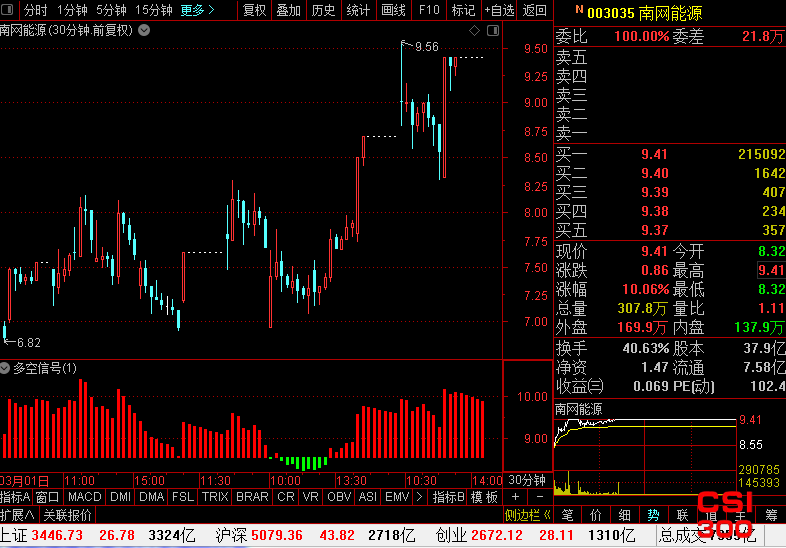
Task: Show more indicators with > arrow
Action: pyautogui.click(x=420, y=497)
